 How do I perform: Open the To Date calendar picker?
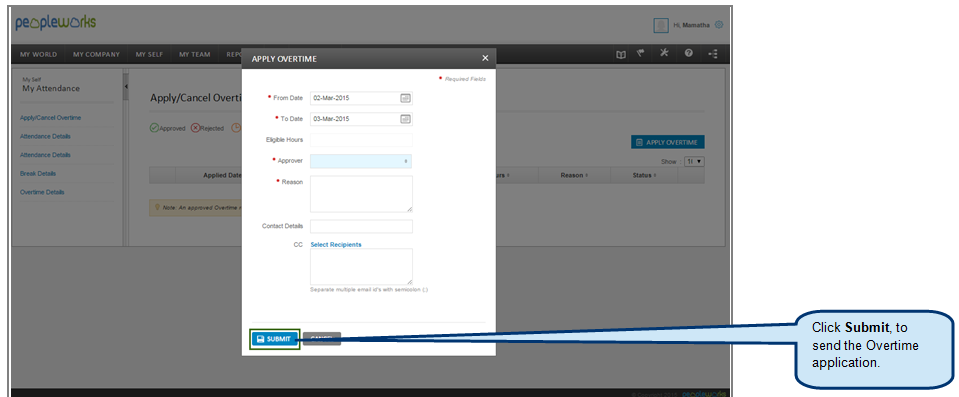[405, 119]
